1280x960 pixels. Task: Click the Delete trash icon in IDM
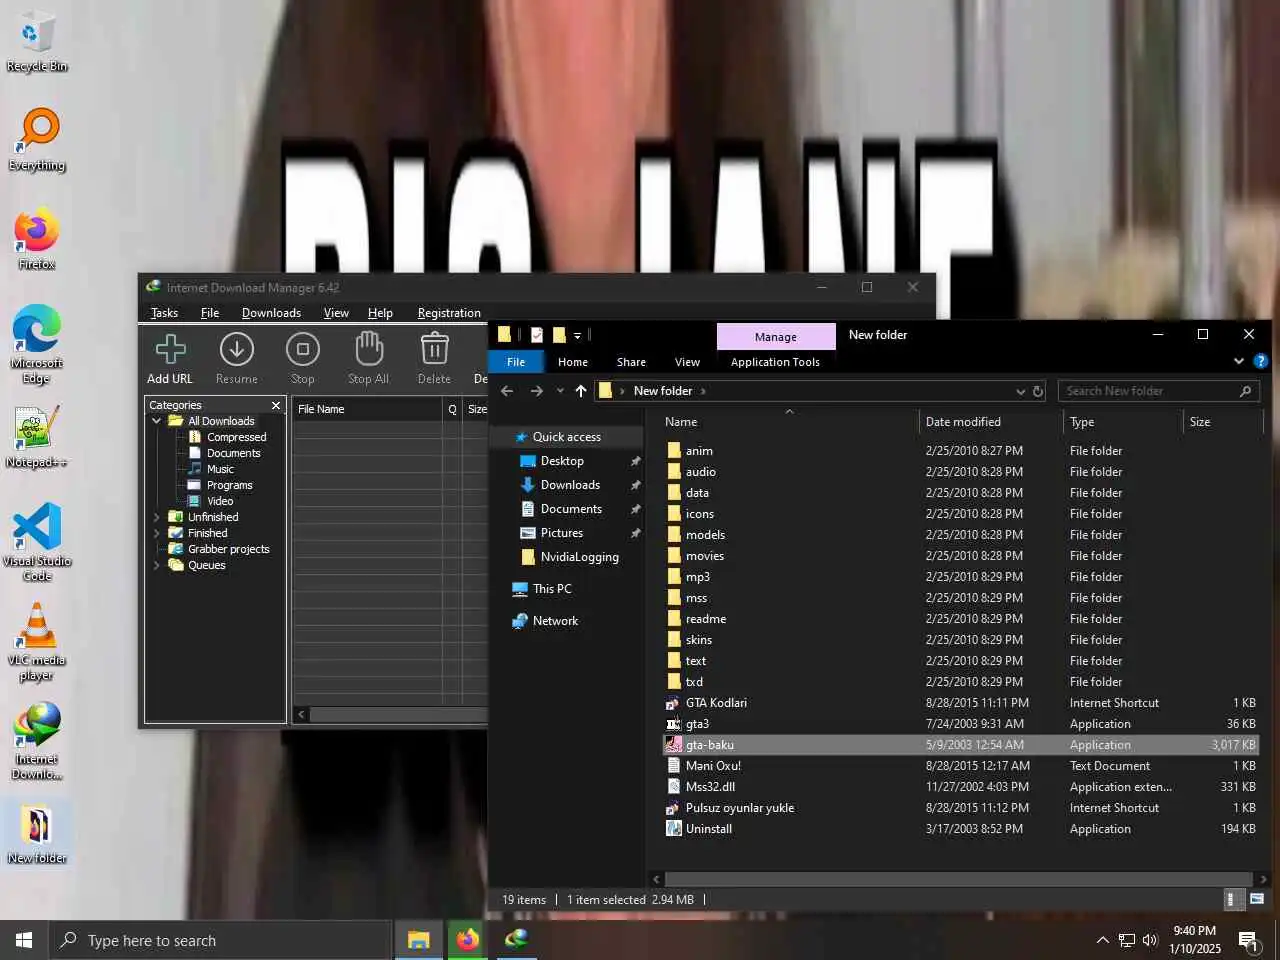(x=434, y=359)
